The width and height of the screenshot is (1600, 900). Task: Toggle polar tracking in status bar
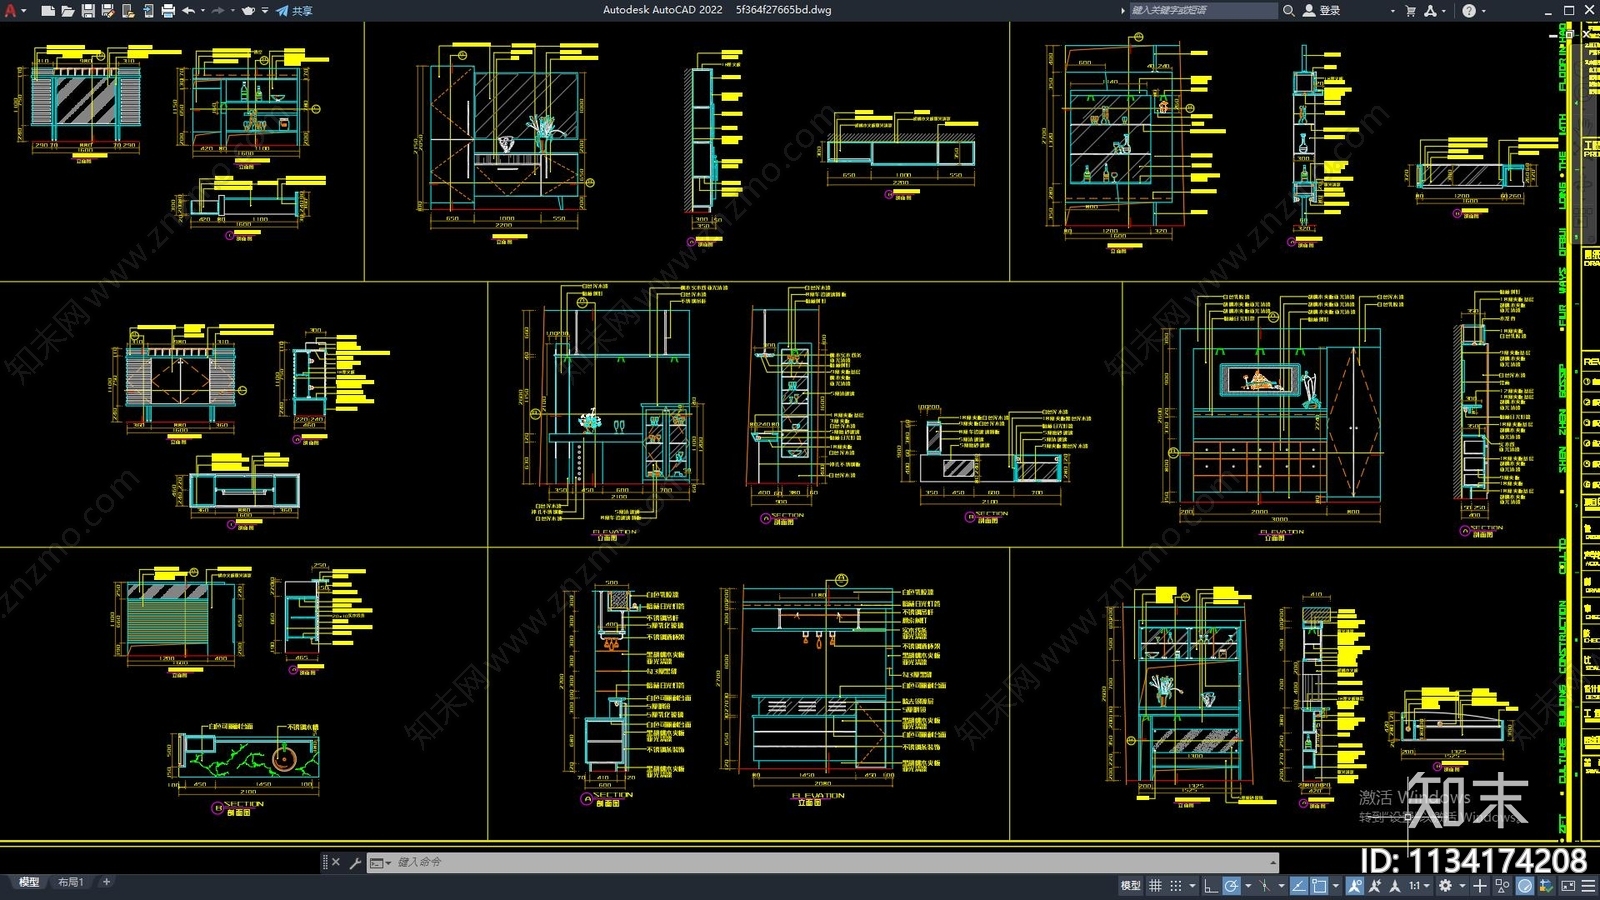pos(1232,886)
